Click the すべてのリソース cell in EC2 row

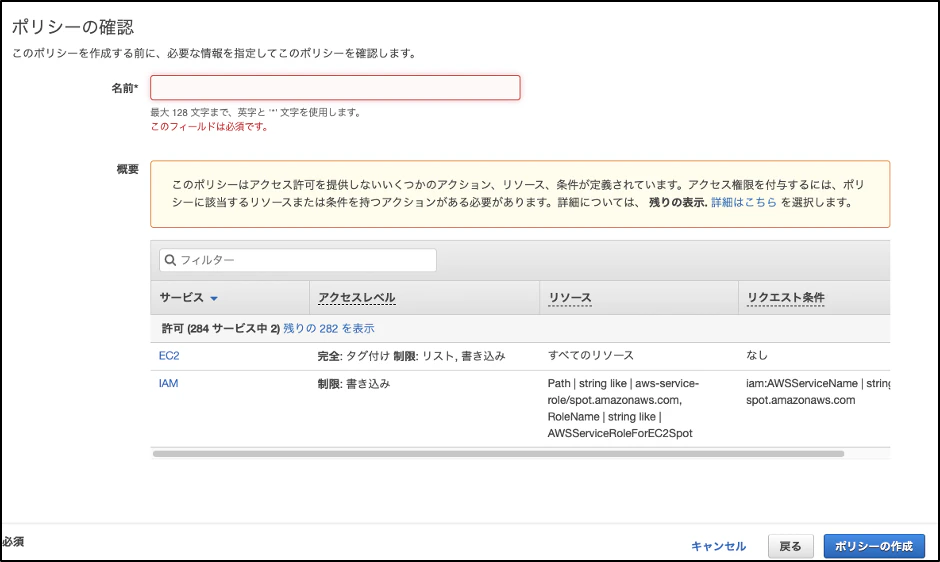(x=590, y=356)
